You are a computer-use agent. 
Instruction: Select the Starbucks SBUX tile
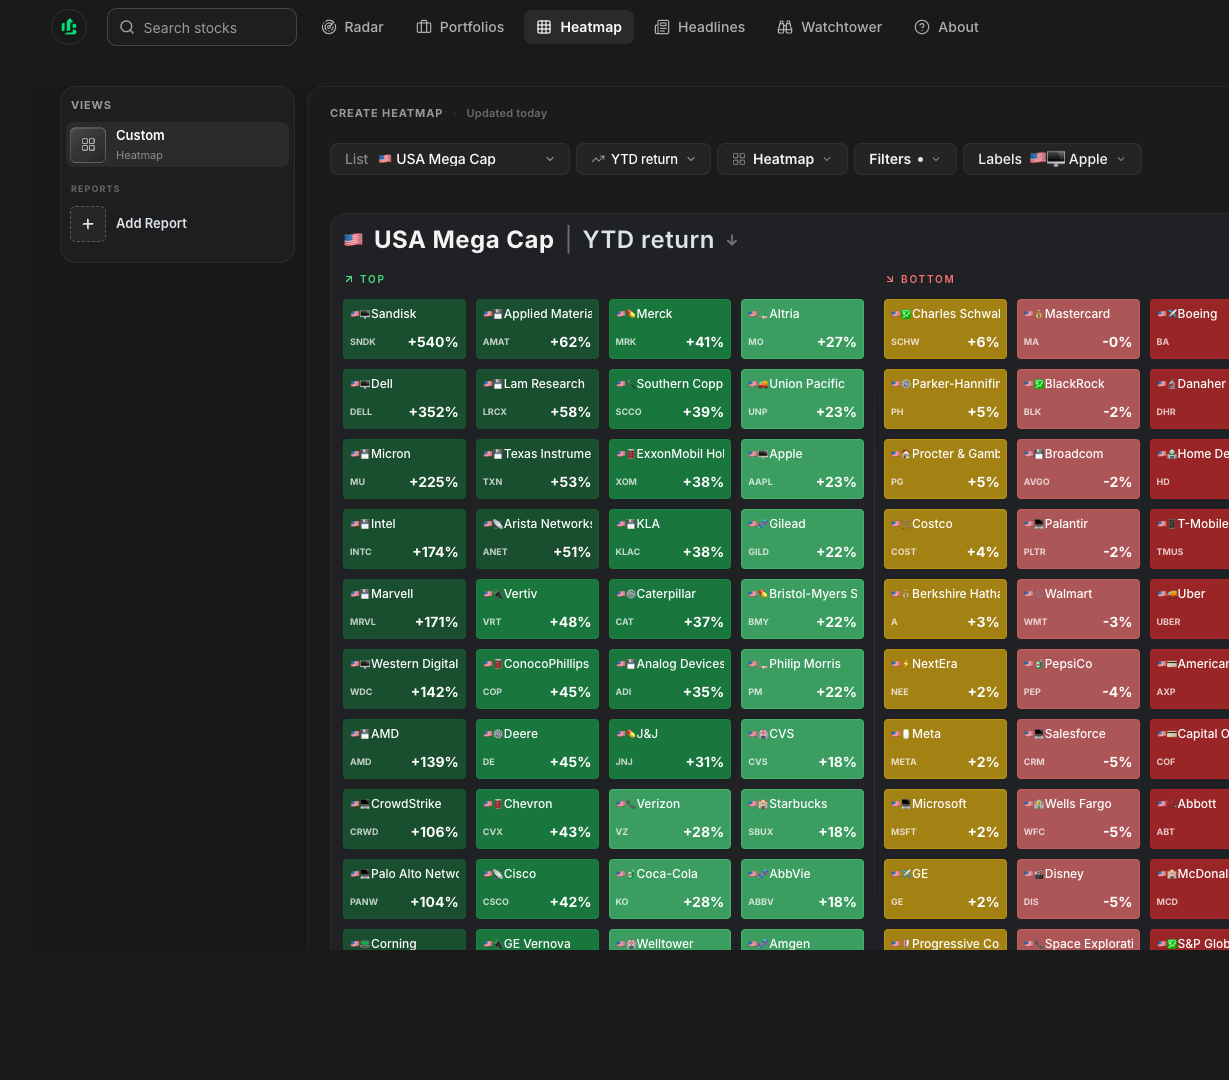(802, 818)
